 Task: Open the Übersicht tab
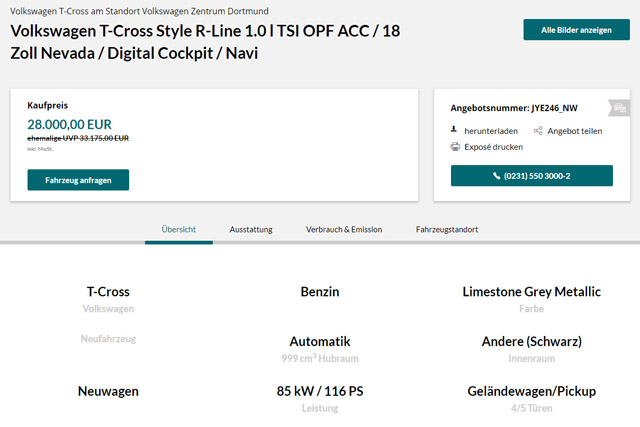tap(178, 229)
